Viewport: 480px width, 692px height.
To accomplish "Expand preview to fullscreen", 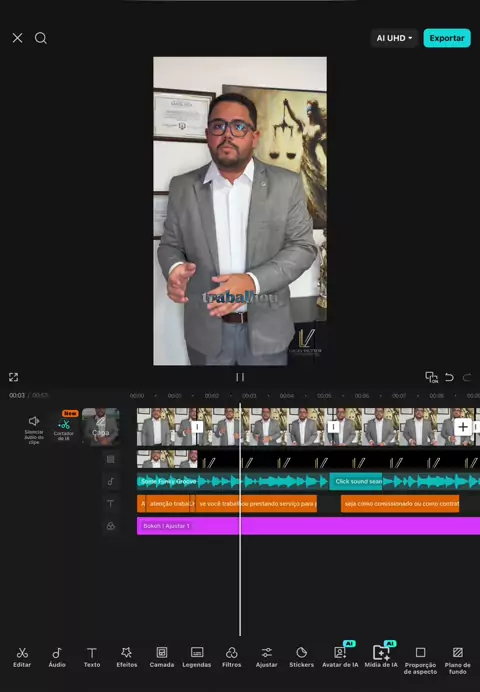I will tap(14, 377).
